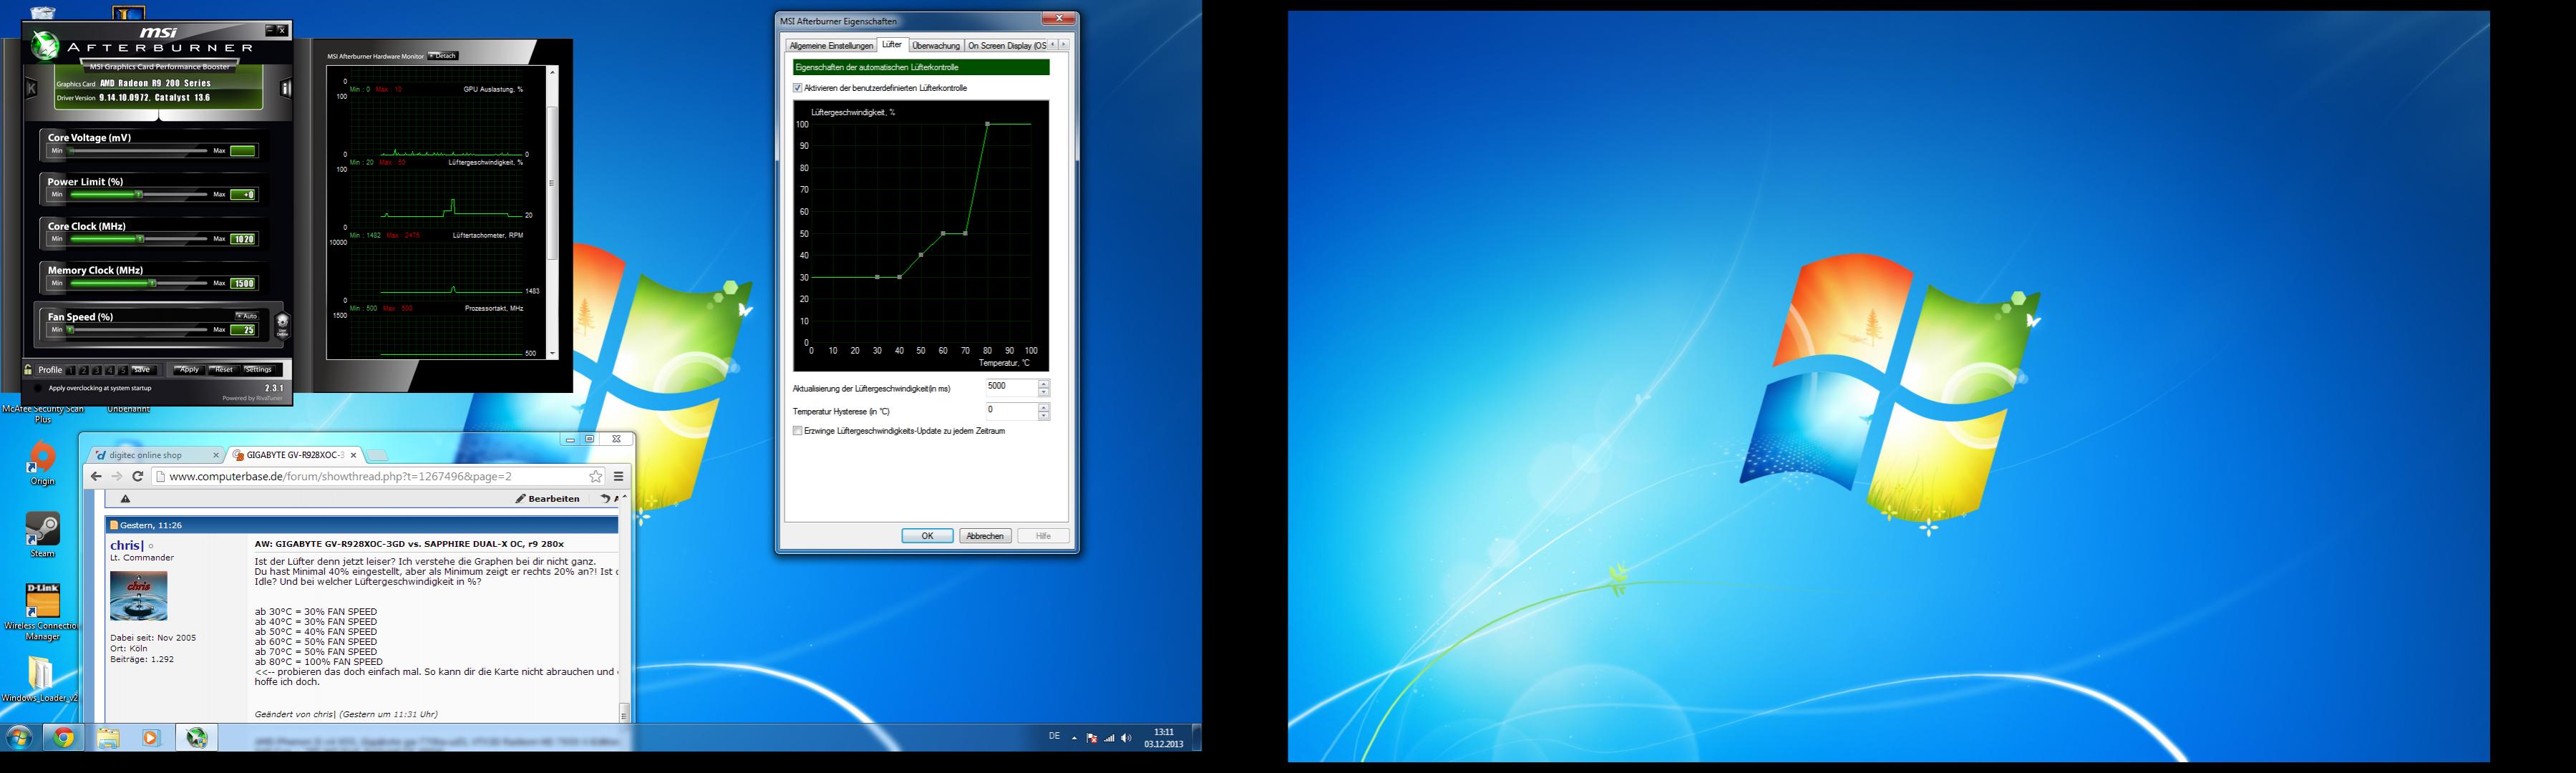Viewport: 2576px width, 773px height.
Task: Open Steam desktop shortcut
Action: tap(42, 531)
